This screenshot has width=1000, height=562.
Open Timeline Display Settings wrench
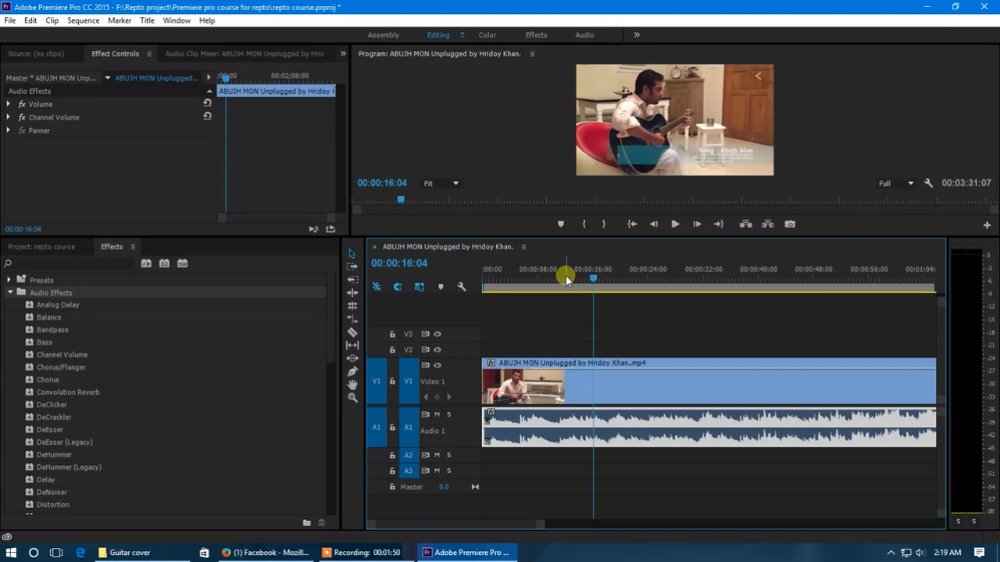coord(462,287)
